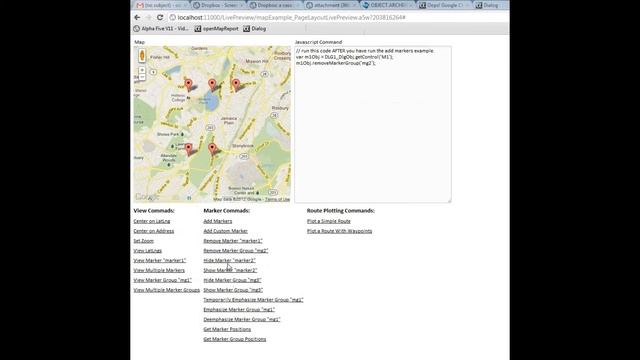Viewport: 640px width, 360px height.
Task: Switch to the OBJECT ARCHI tab
Action: pyautogui.click(x=386, y=5)
